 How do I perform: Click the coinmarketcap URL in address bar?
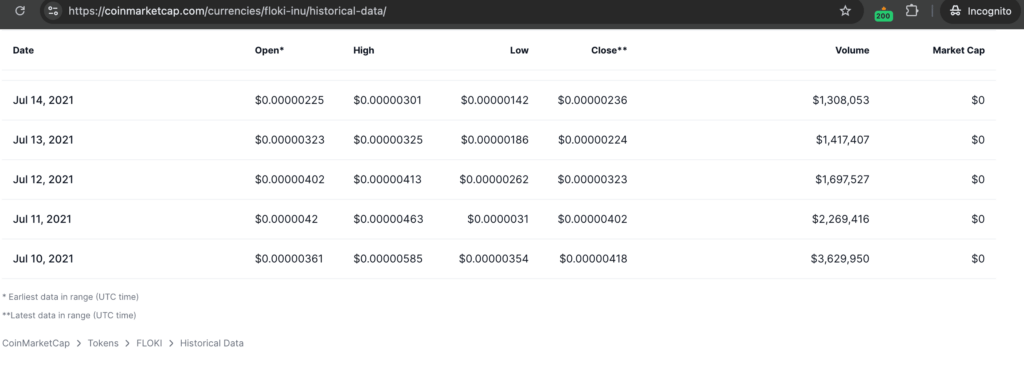pyautogui.click(x=227, y=11)
